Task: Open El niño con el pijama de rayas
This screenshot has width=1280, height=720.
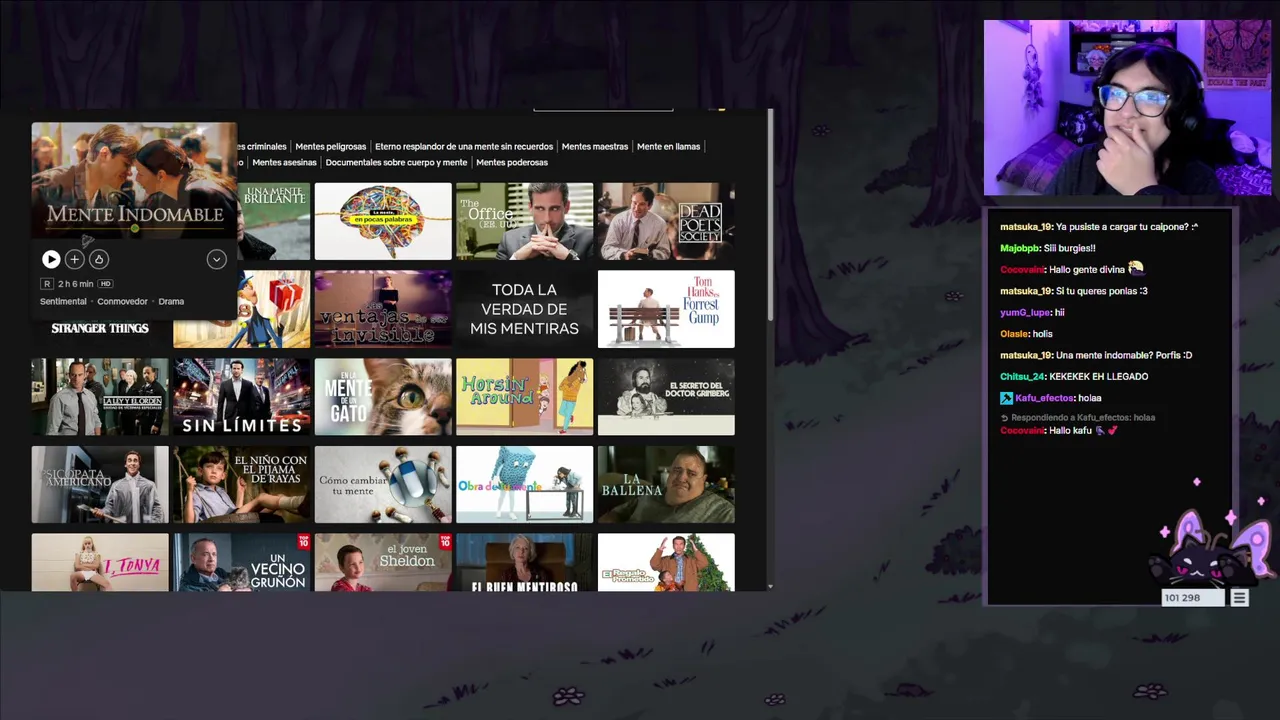Action: [x=241, y=485]
